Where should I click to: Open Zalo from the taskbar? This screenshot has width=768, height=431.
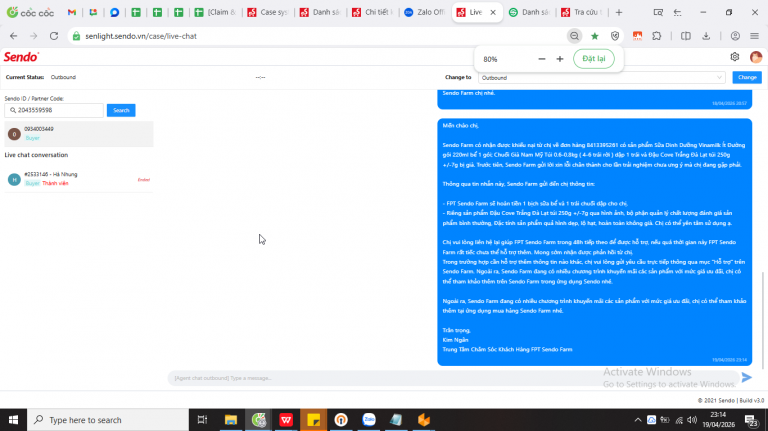pos(369,420)
